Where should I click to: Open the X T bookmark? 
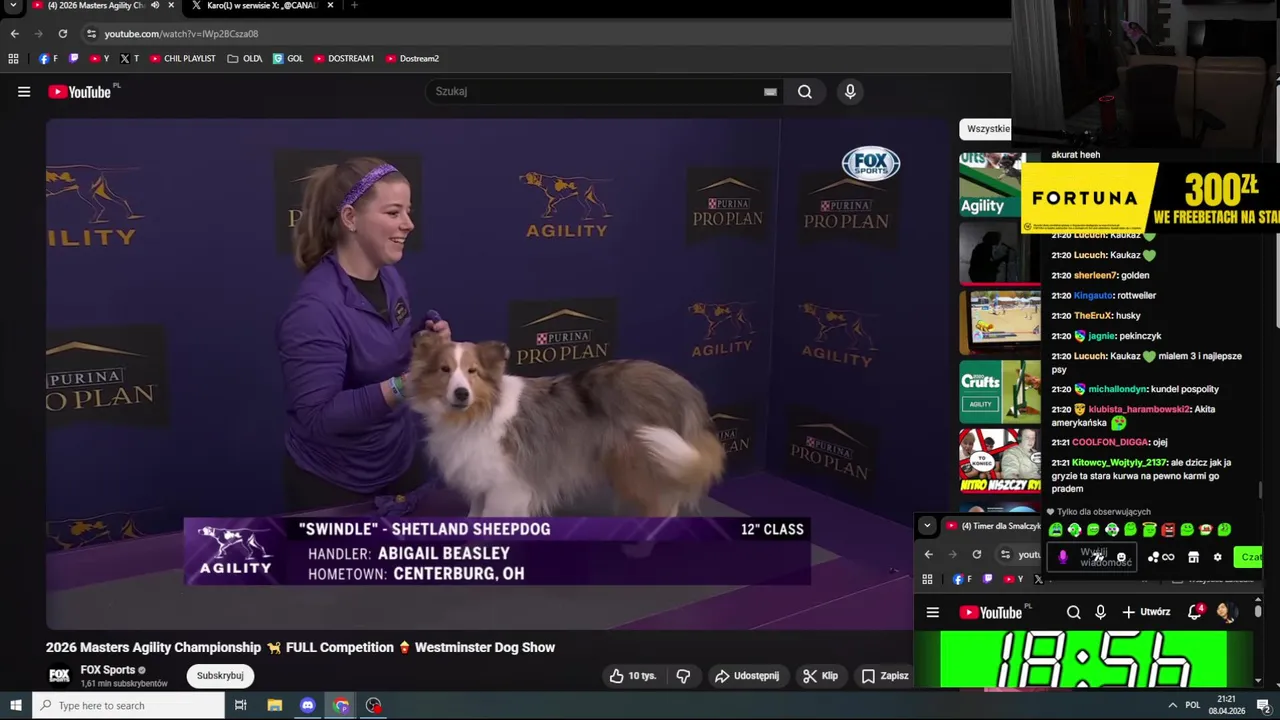[130, 59]
